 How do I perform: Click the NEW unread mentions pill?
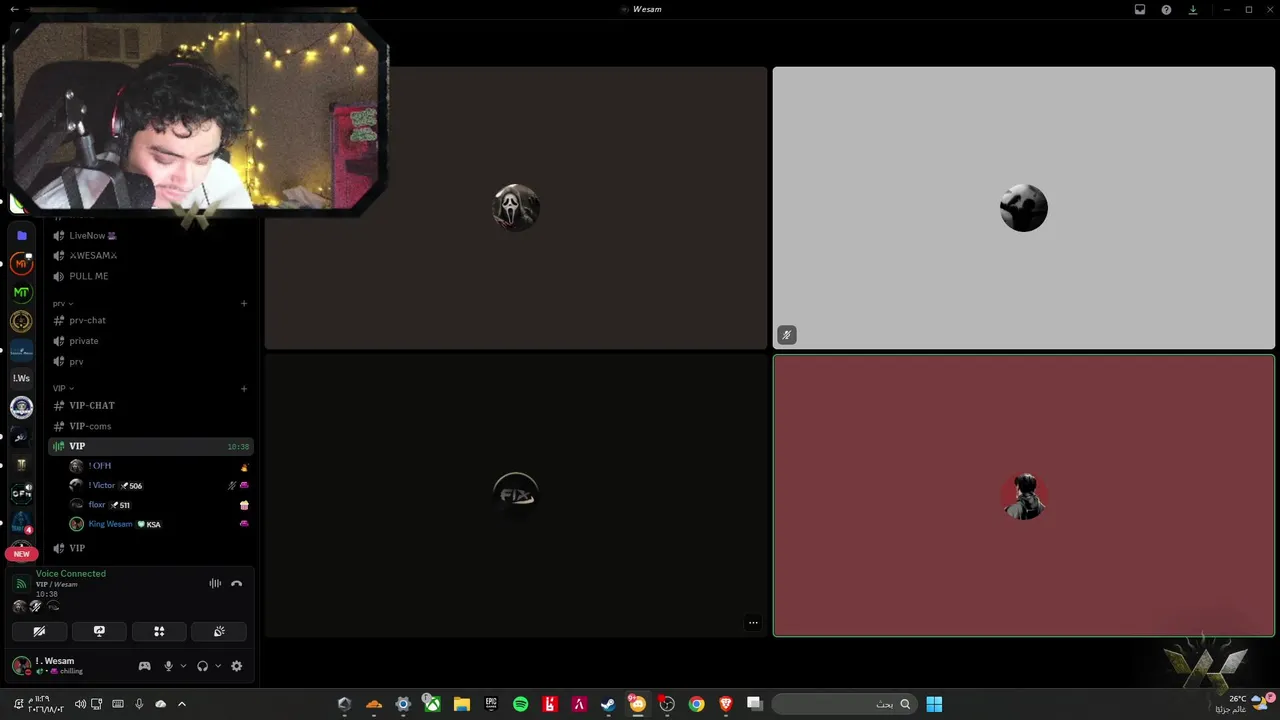21,553
